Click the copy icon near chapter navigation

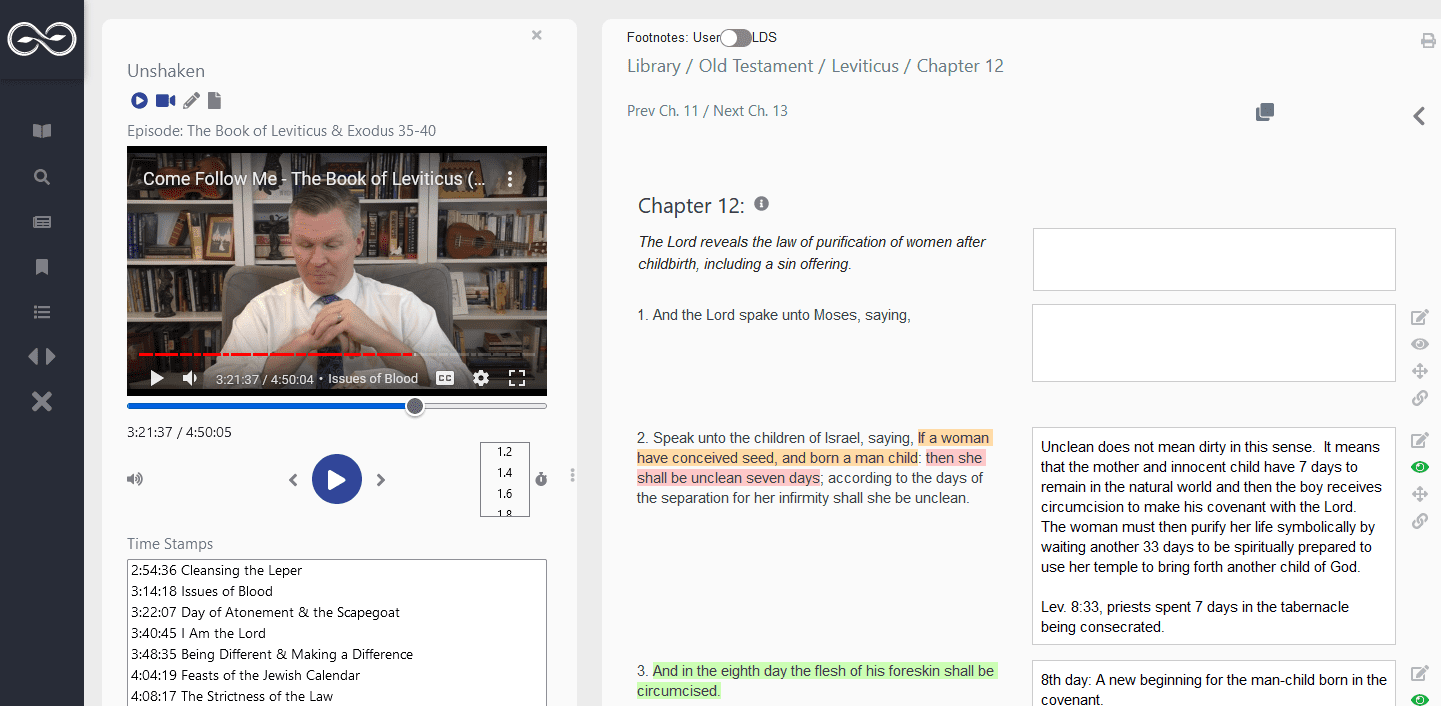pos(1265,112)
